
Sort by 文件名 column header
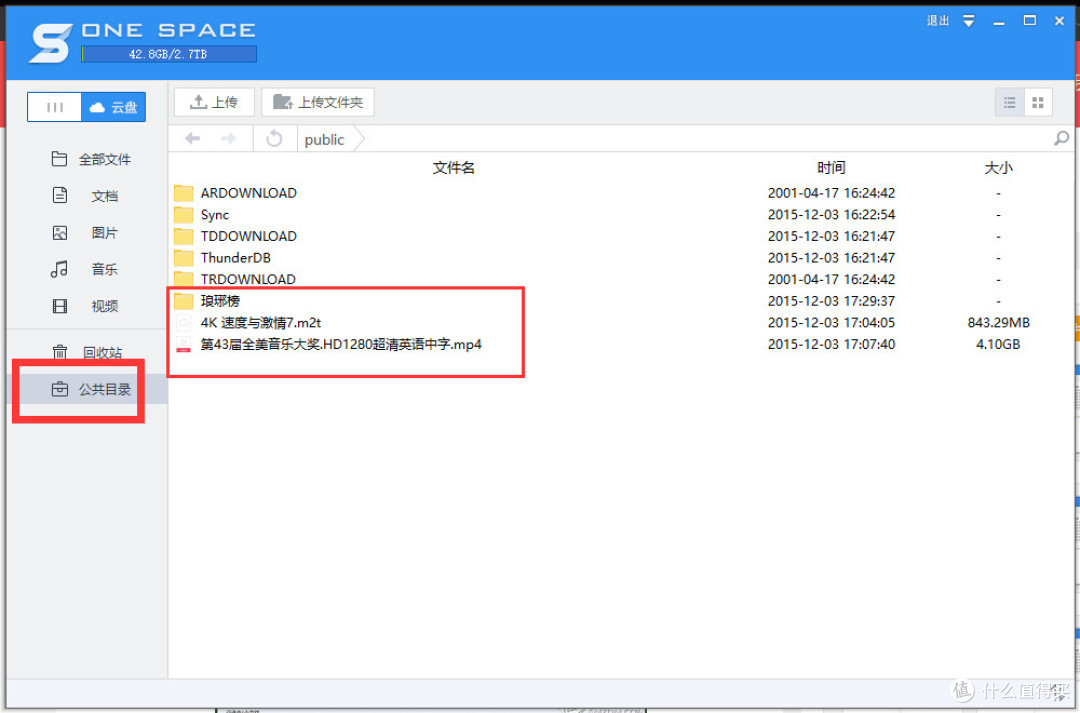tap(453, 167)
